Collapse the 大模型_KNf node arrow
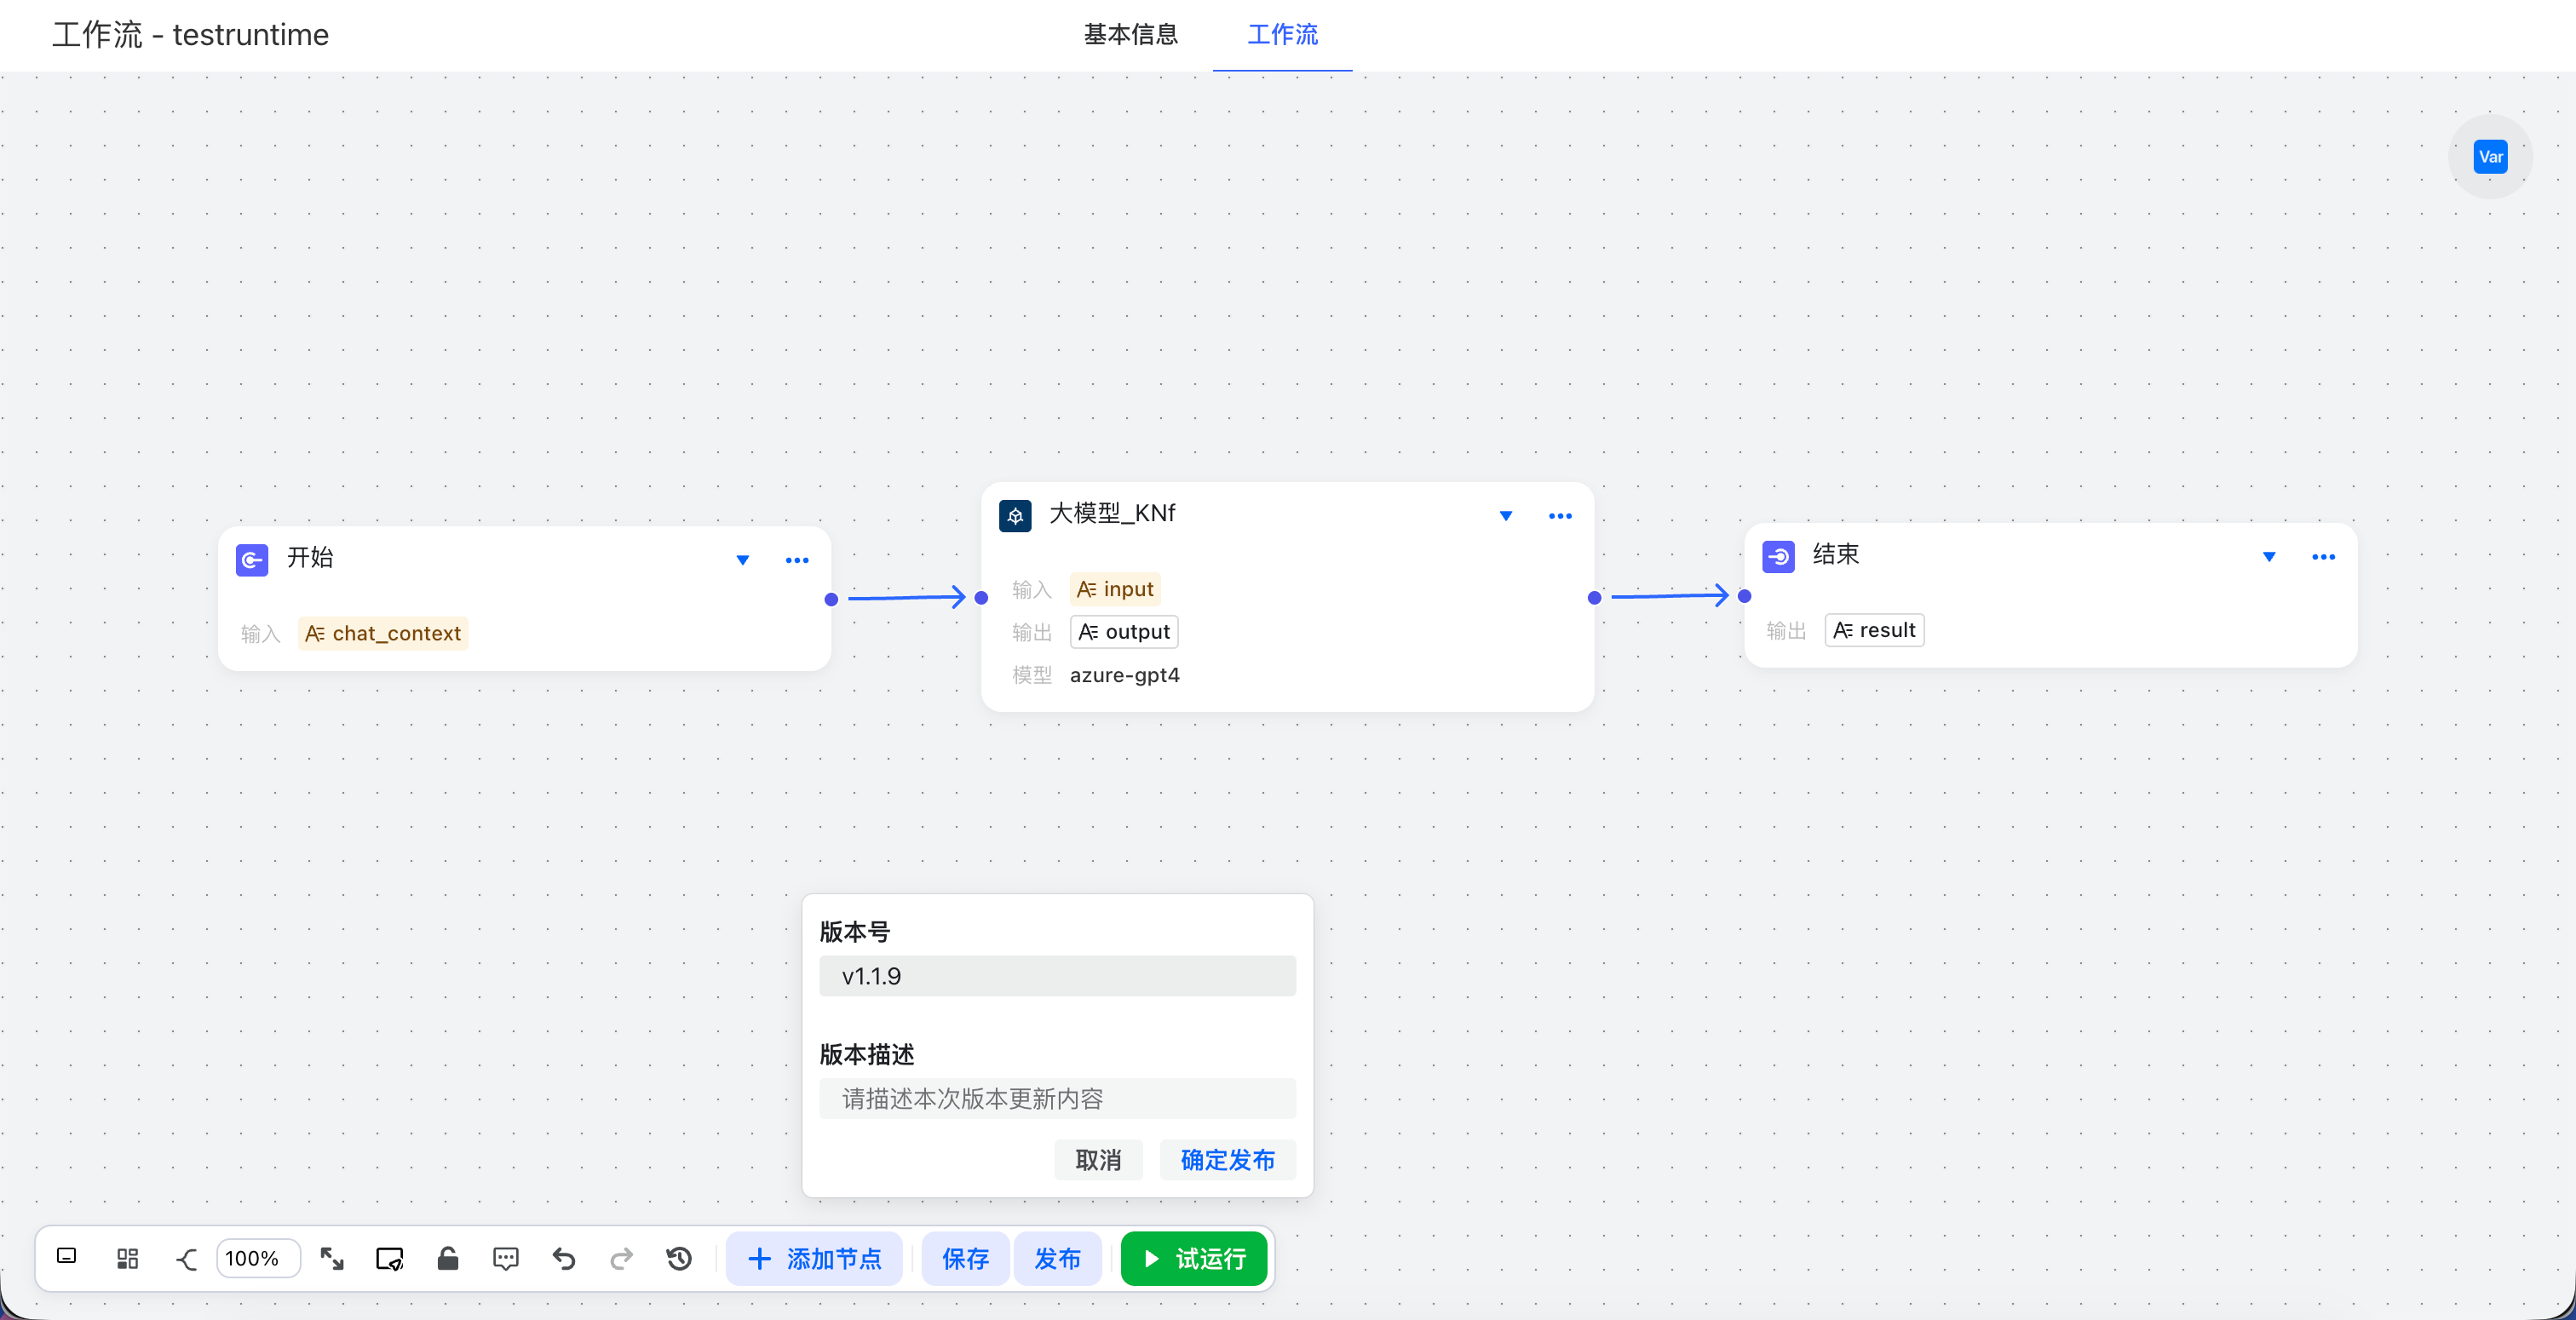Viewport: 2576px width, 1320px height. pos(1505,516)
